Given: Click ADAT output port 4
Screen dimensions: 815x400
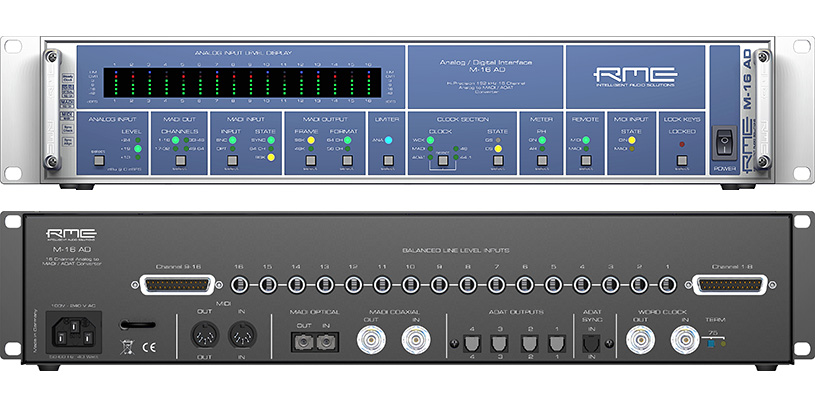Looking at the screenshot, I should tap(472, 343).
